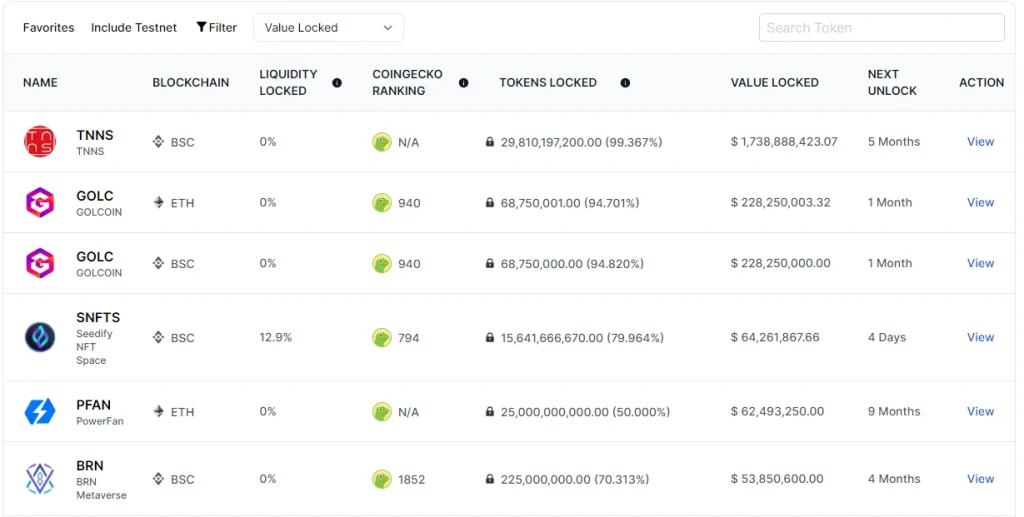The height and width of the screenshot is (517, 1024).
Task: Click the Liquidity Locked info icon
Action: point(337,83)
